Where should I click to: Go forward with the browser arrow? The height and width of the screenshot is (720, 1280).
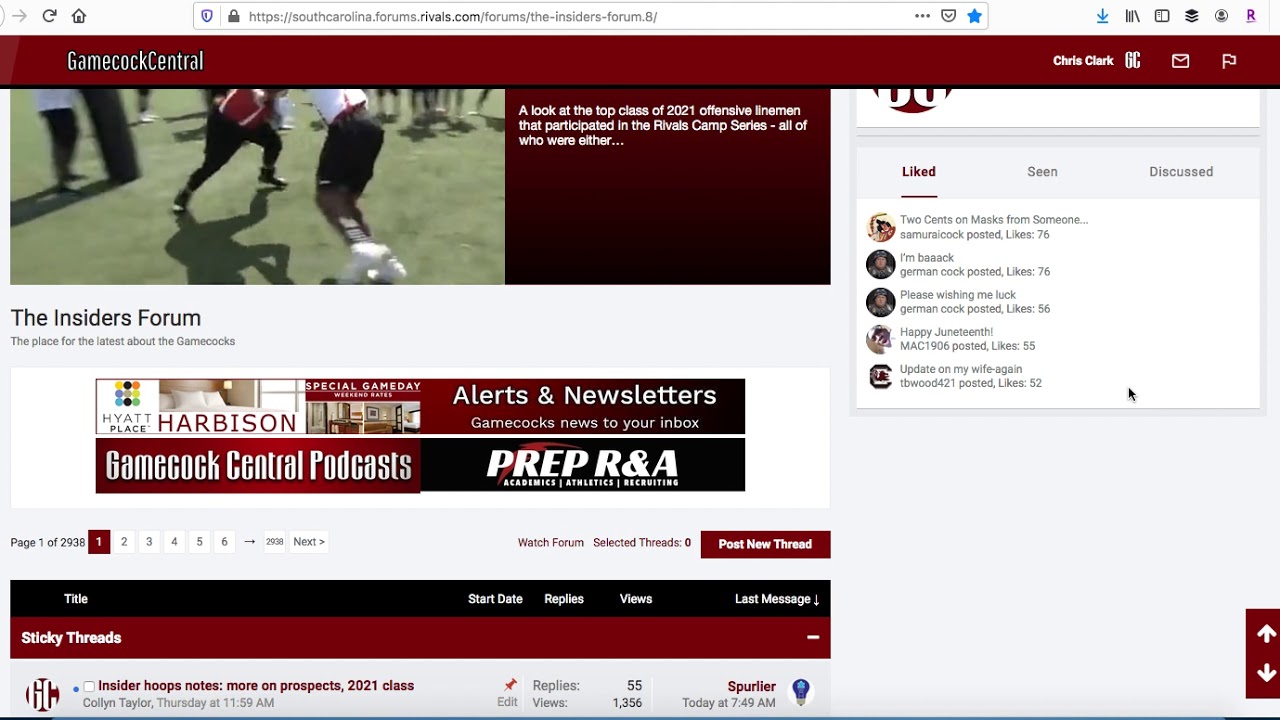pos(19,16)
